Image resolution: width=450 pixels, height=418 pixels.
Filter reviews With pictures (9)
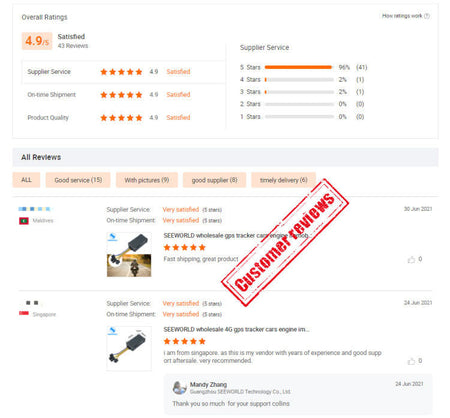[x=147, y=180]
